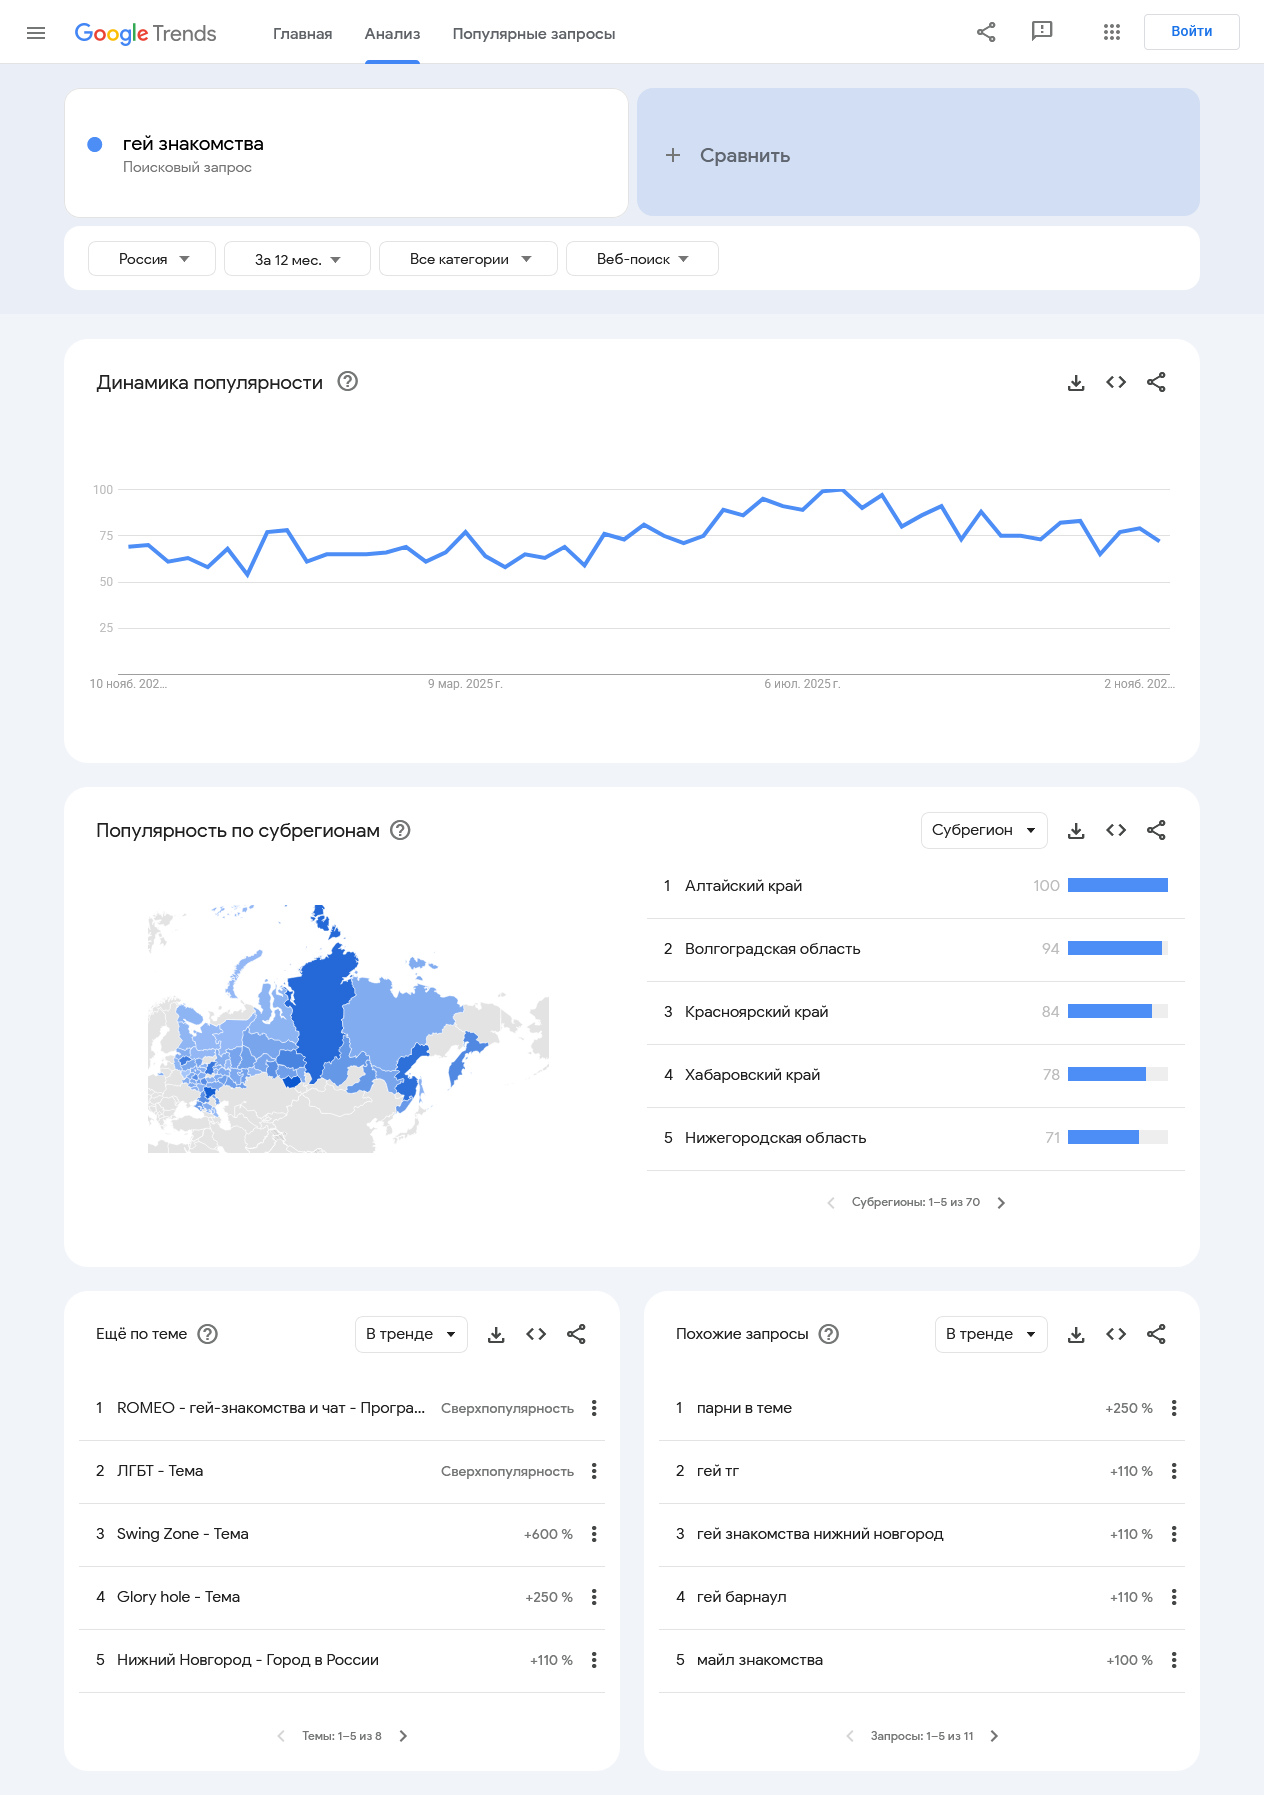
Task: Download the Динамика популярности chart data
Action: [x=1076, y=383]
